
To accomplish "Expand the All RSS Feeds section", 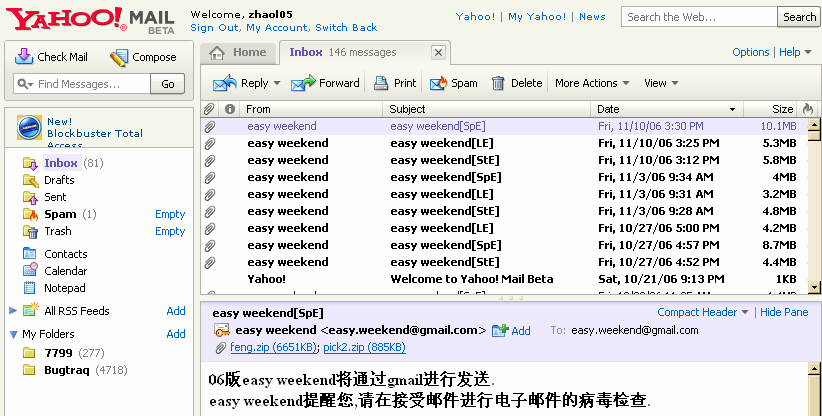I will (13, 311).
